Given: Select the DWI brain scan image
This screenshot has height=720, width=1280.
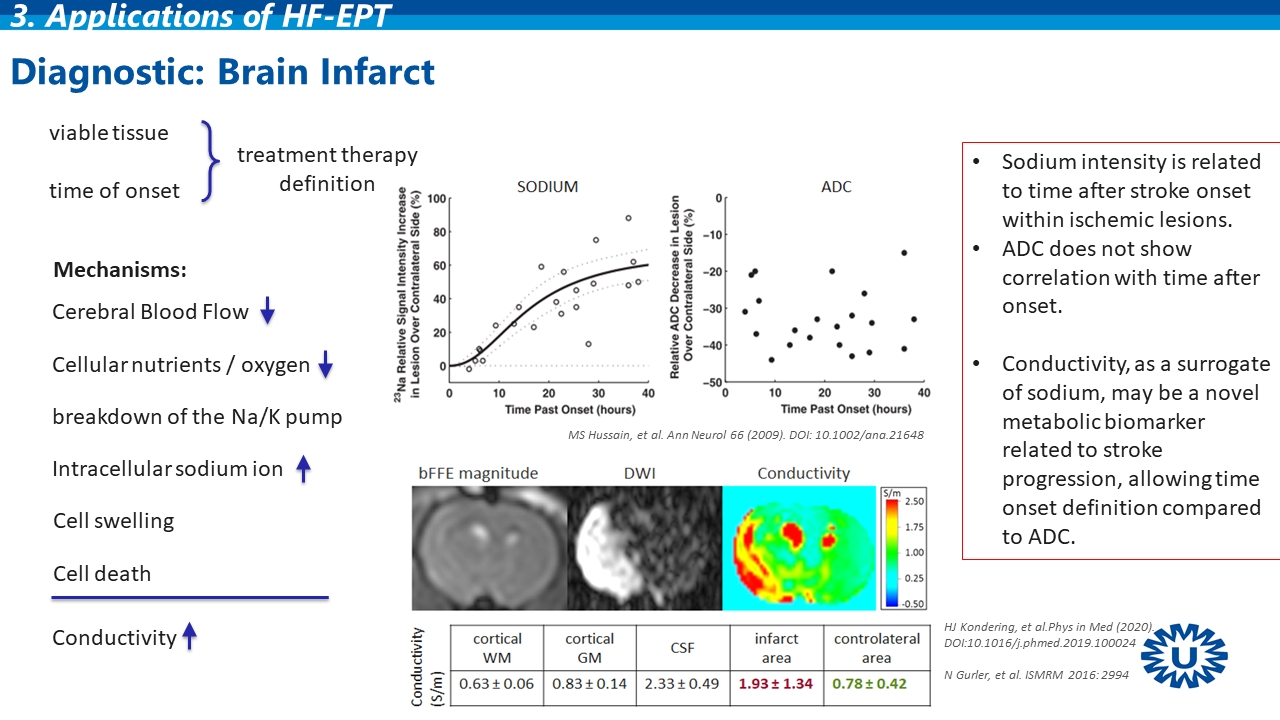Looking at the screenshot, I should (644, 548).
